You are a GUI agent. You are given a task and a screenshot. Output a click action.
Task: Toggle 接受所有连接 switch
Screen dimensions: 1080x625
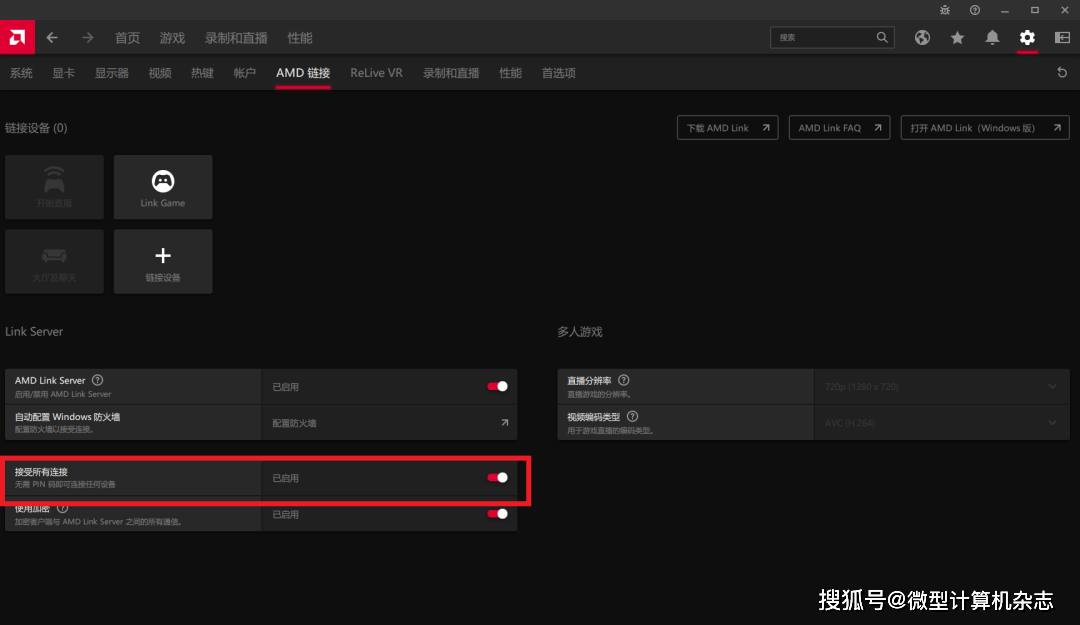point(497,478)
